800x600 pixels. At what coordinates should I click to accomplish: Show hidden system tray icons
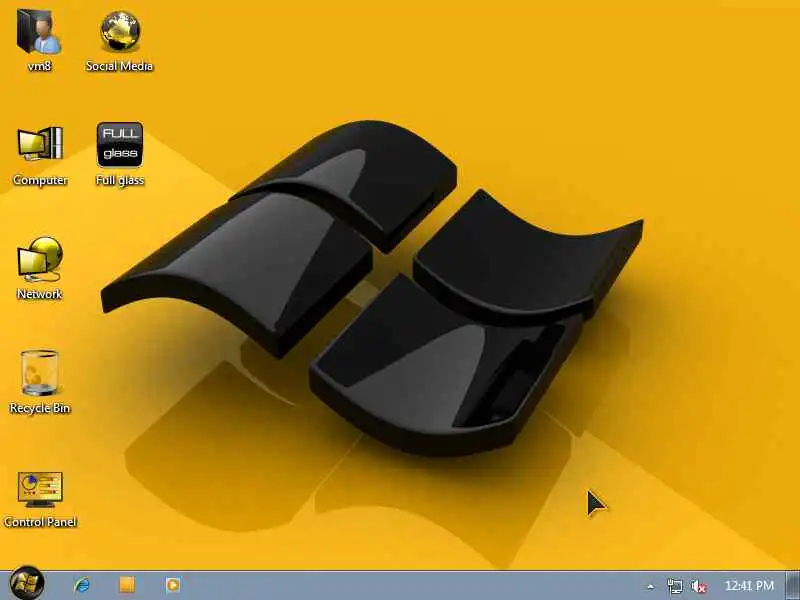[x=650, y=586]
